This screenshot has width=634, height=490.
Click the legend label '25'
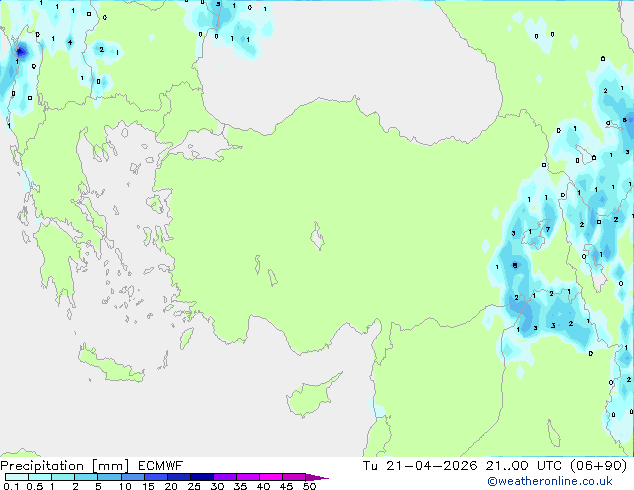pyautogui.click(x=194, y=486)
